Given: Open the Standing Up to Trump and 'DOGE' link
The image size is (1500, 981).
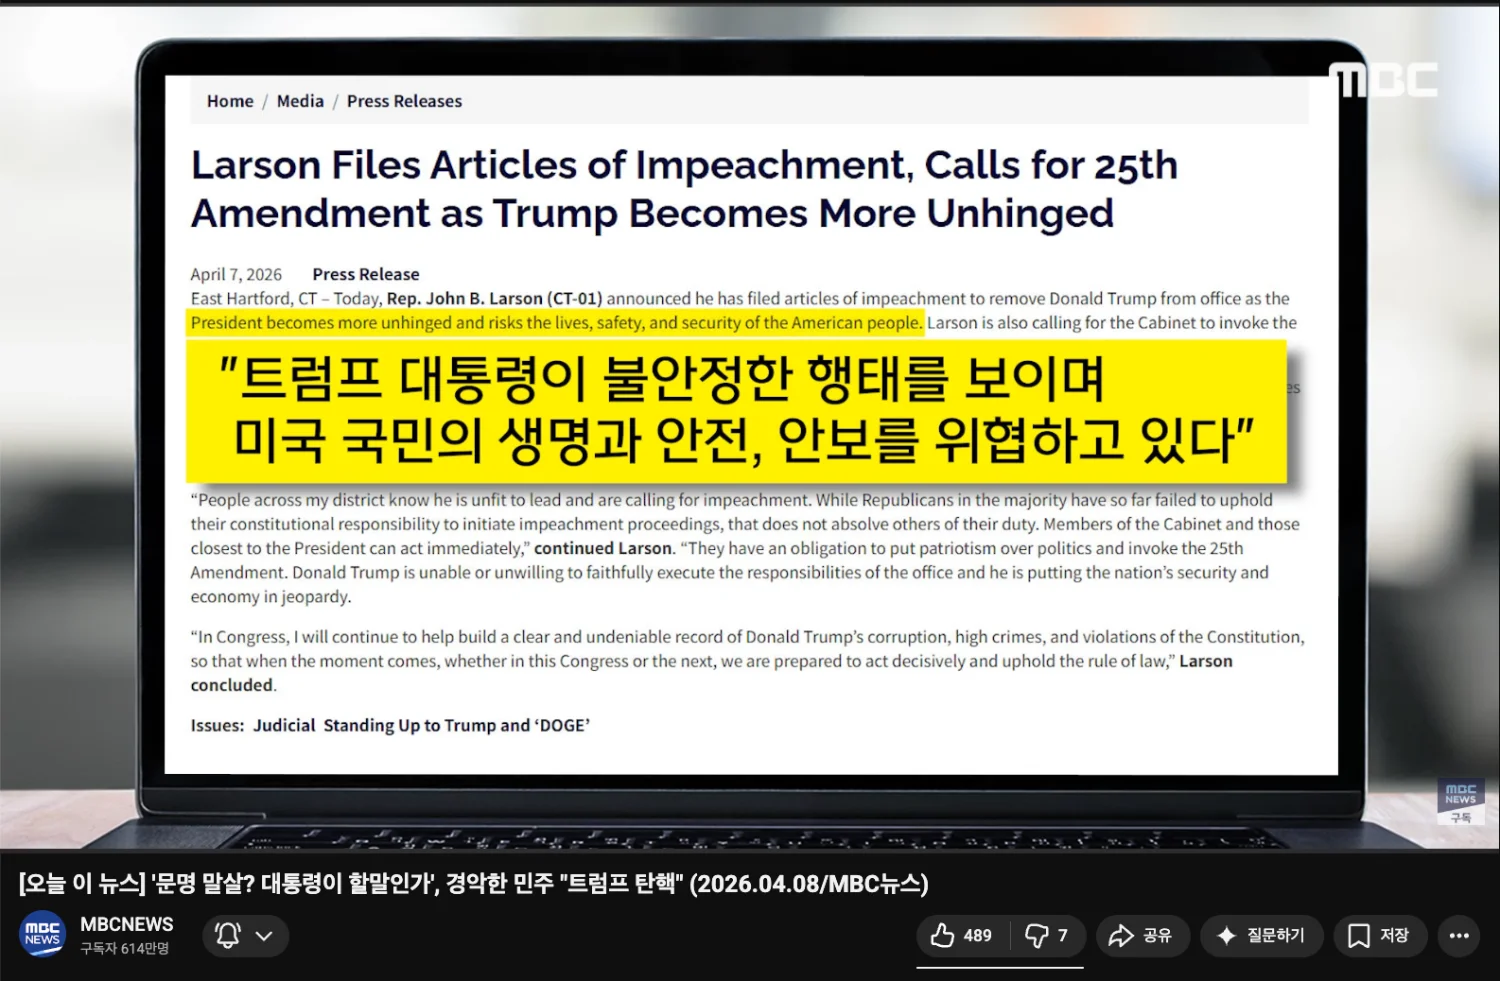Looking at the screenshot, I should (x=456, y=725).
